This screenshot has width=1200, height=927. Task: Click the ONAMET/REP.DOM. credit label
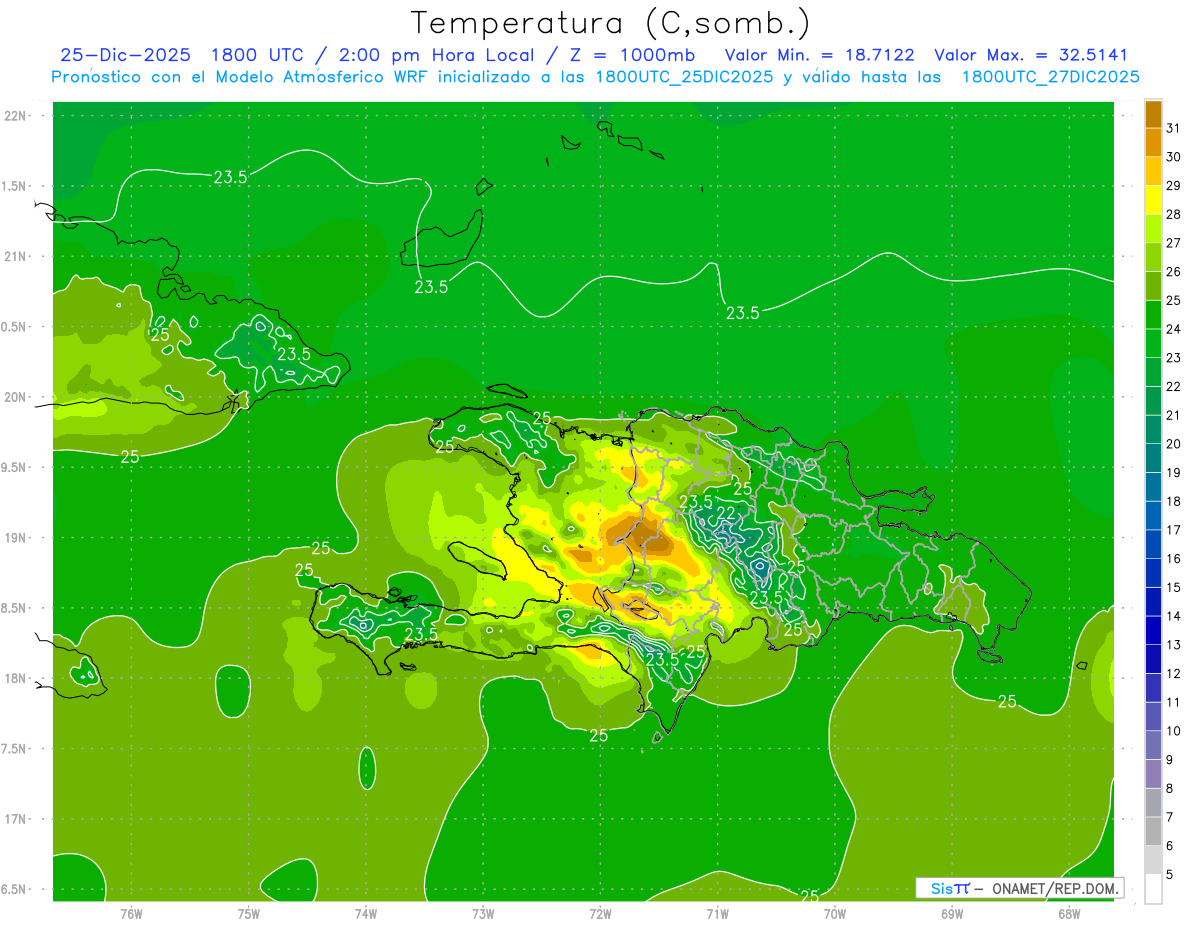(x=1057, y=888)
